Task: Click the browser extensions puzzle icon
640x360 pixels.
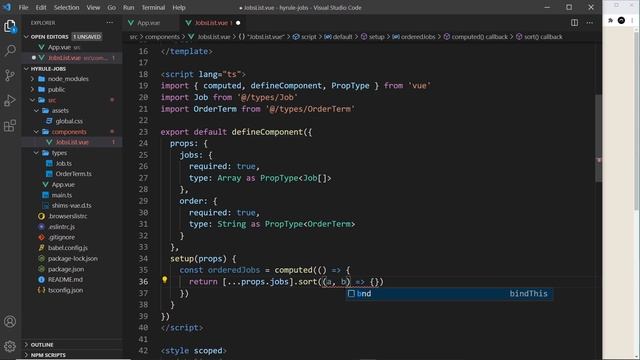Action: point(611,20)
